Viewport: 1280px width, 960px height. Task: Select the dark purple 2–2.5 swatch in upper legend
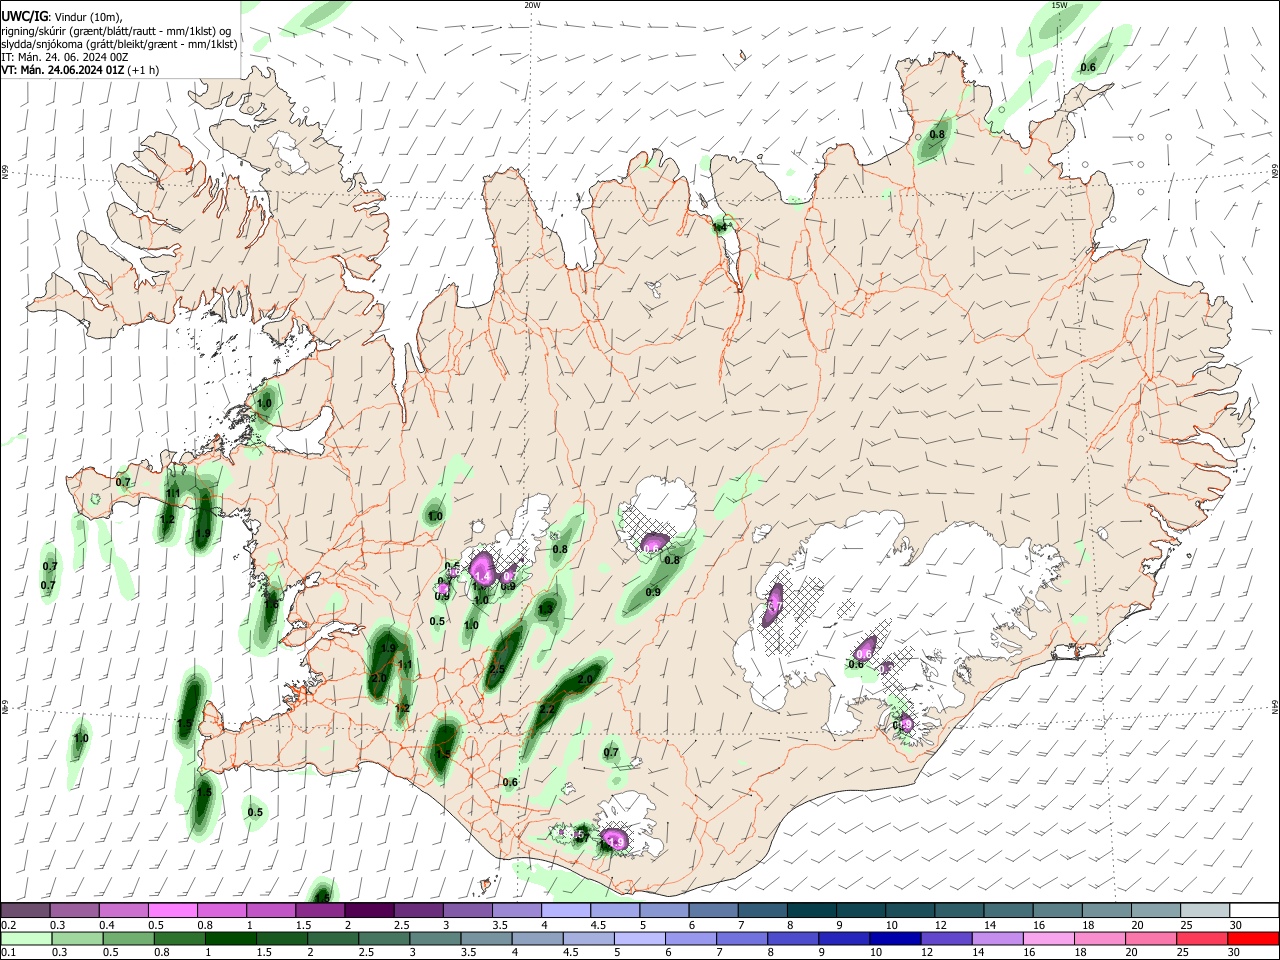pyautogui.click(x=368, y=911)
